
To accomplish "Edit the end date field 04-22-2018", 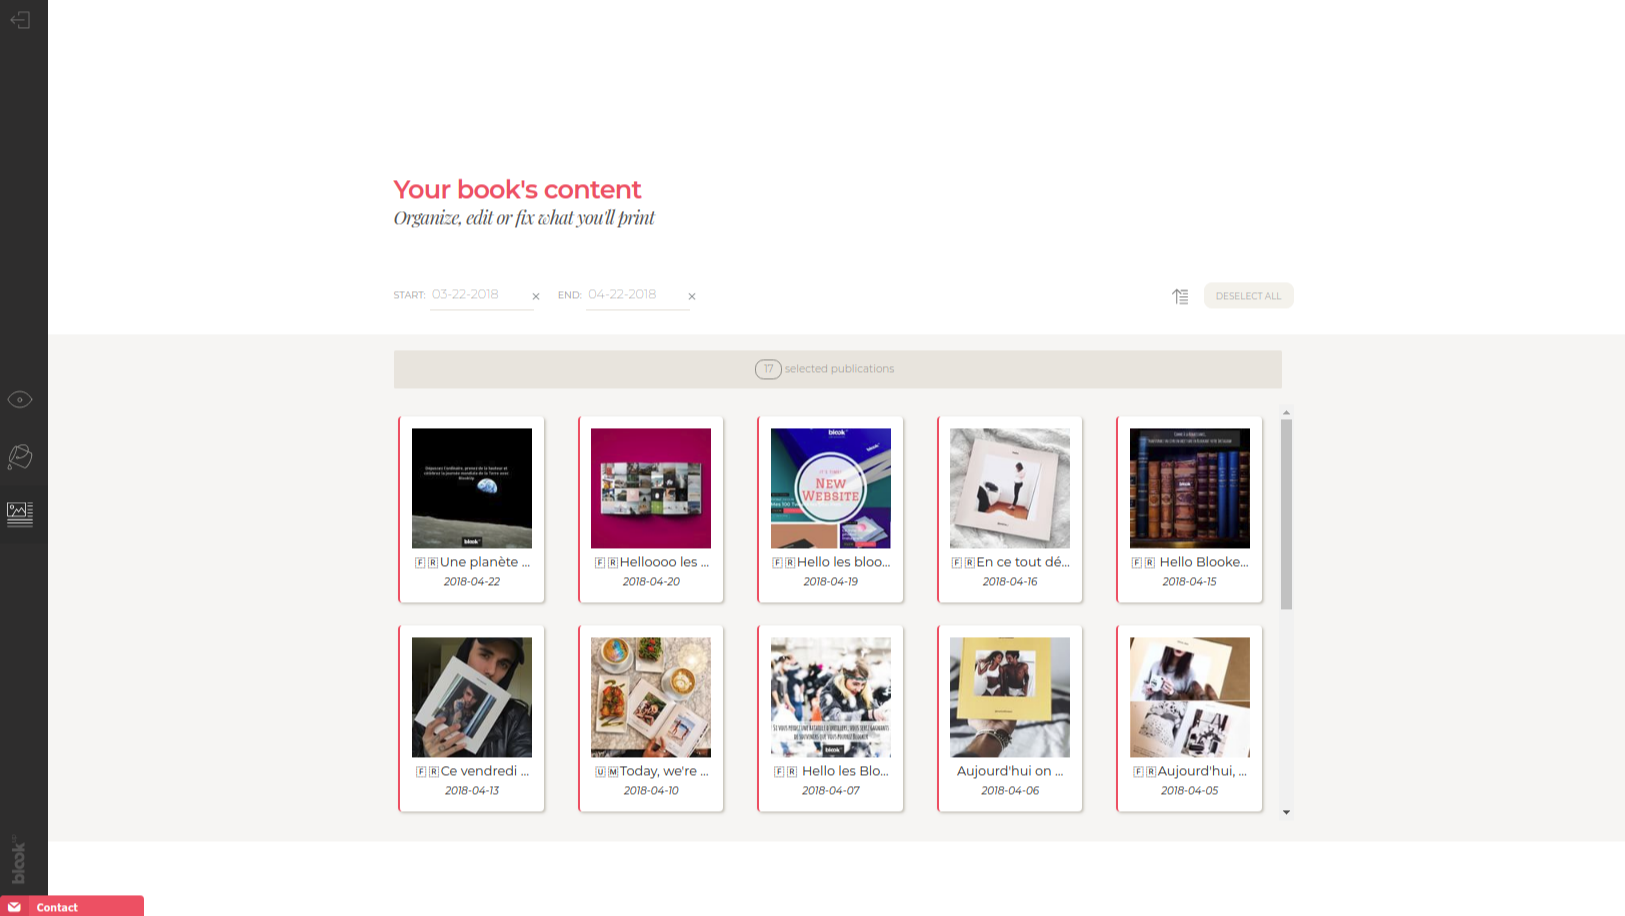I will pos(636,295).
